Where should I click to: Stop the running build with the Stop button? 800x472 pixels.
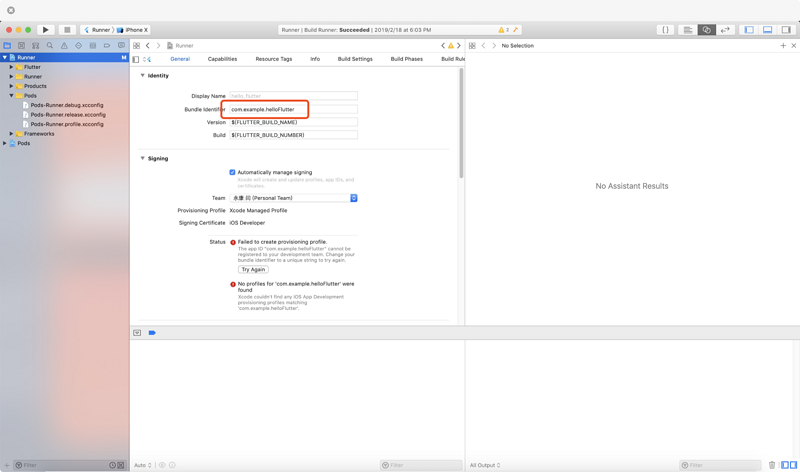67,30
